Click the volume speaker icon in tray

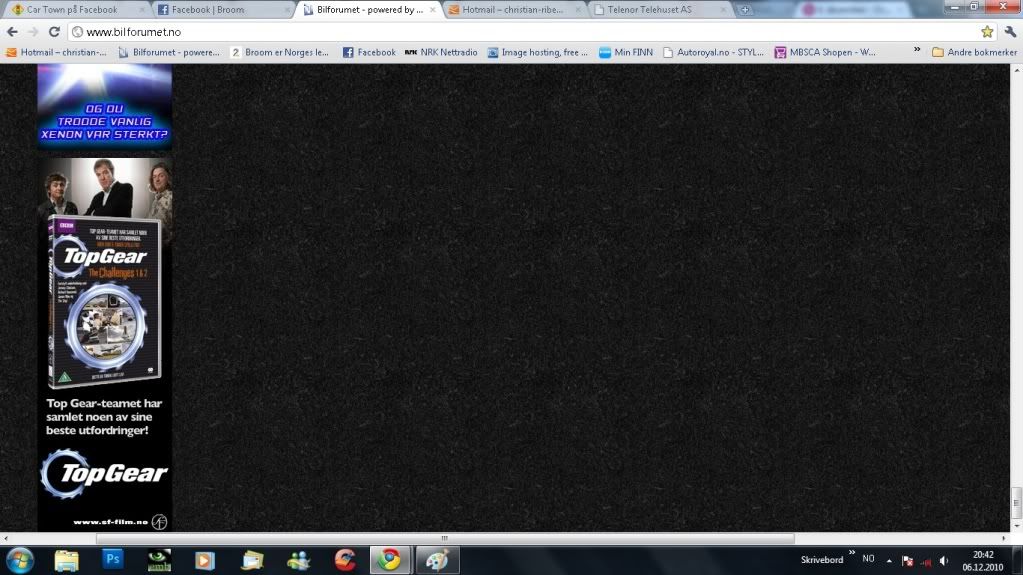point(944,560)
